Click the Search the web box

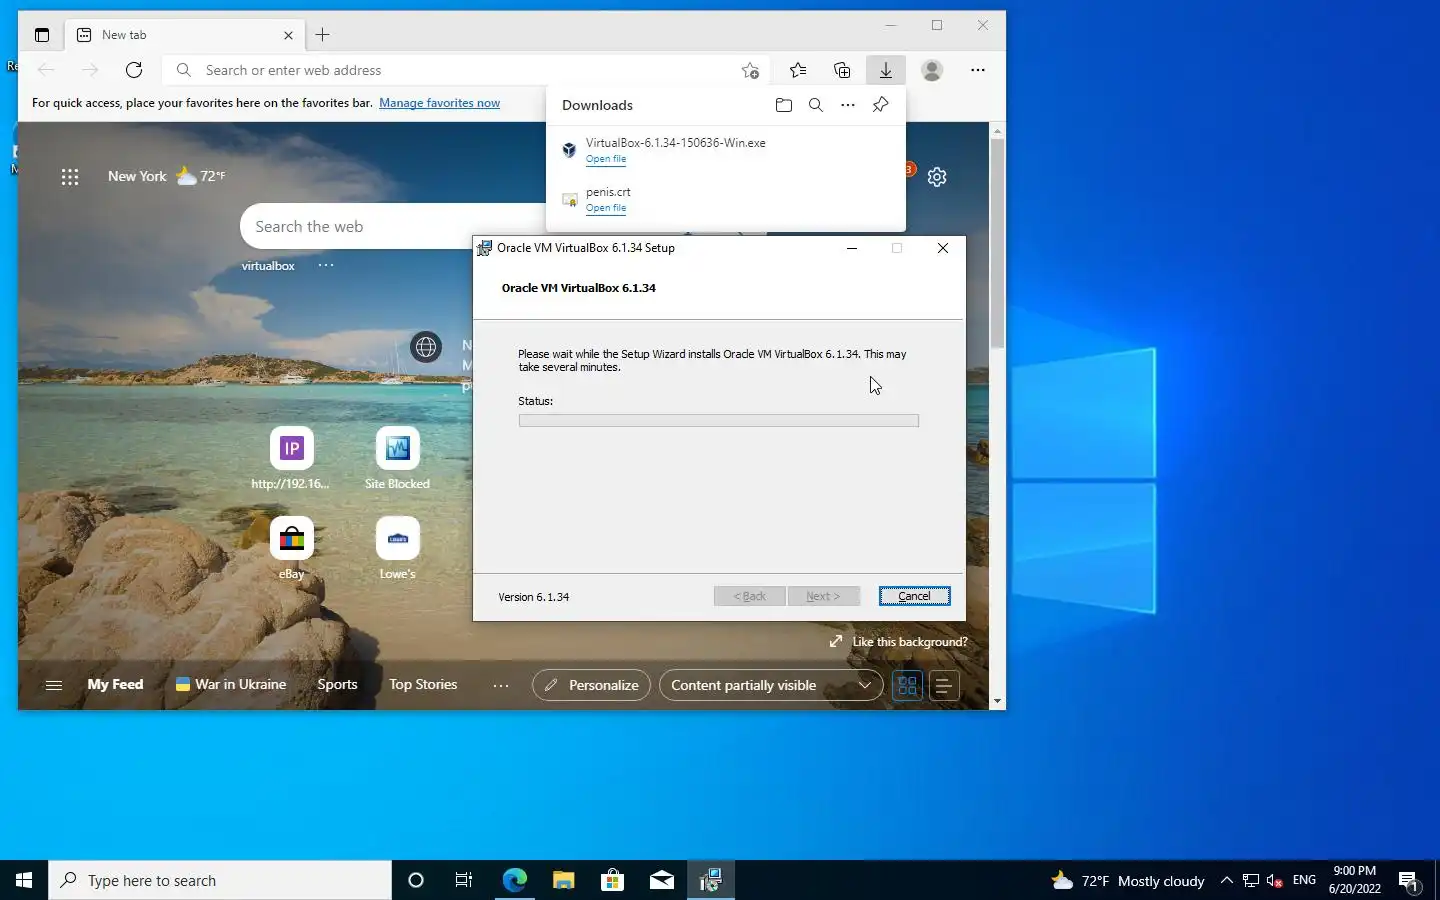click(393, 227)
